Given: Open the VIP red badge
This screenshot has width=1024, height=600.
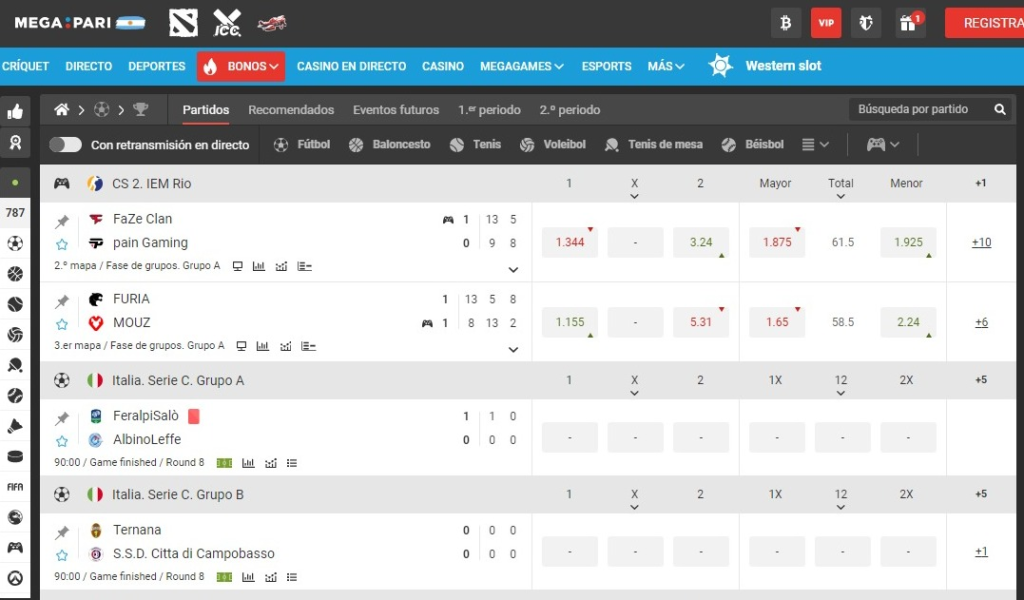Looking at the screenshot, I should [826, 24].
